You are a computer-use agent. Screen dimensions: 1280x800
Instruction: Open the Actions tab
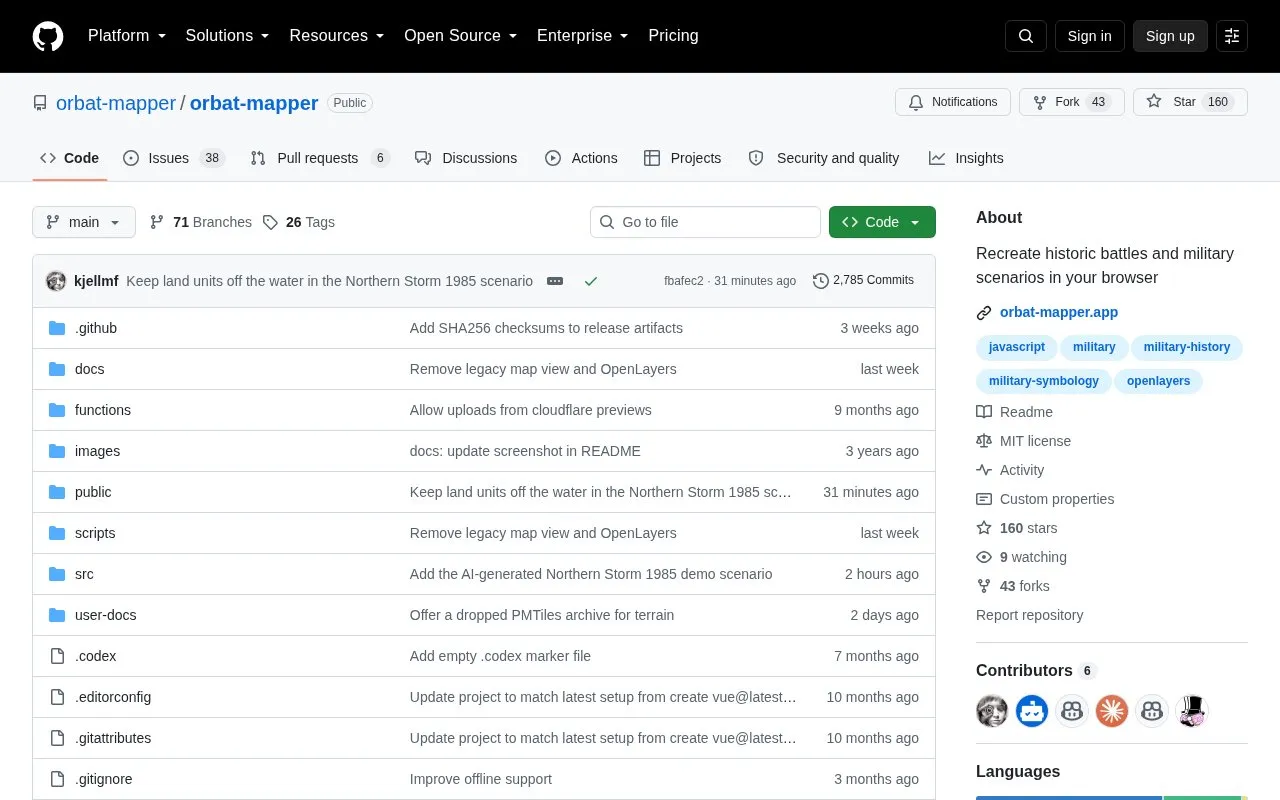[x=581, y=158]
